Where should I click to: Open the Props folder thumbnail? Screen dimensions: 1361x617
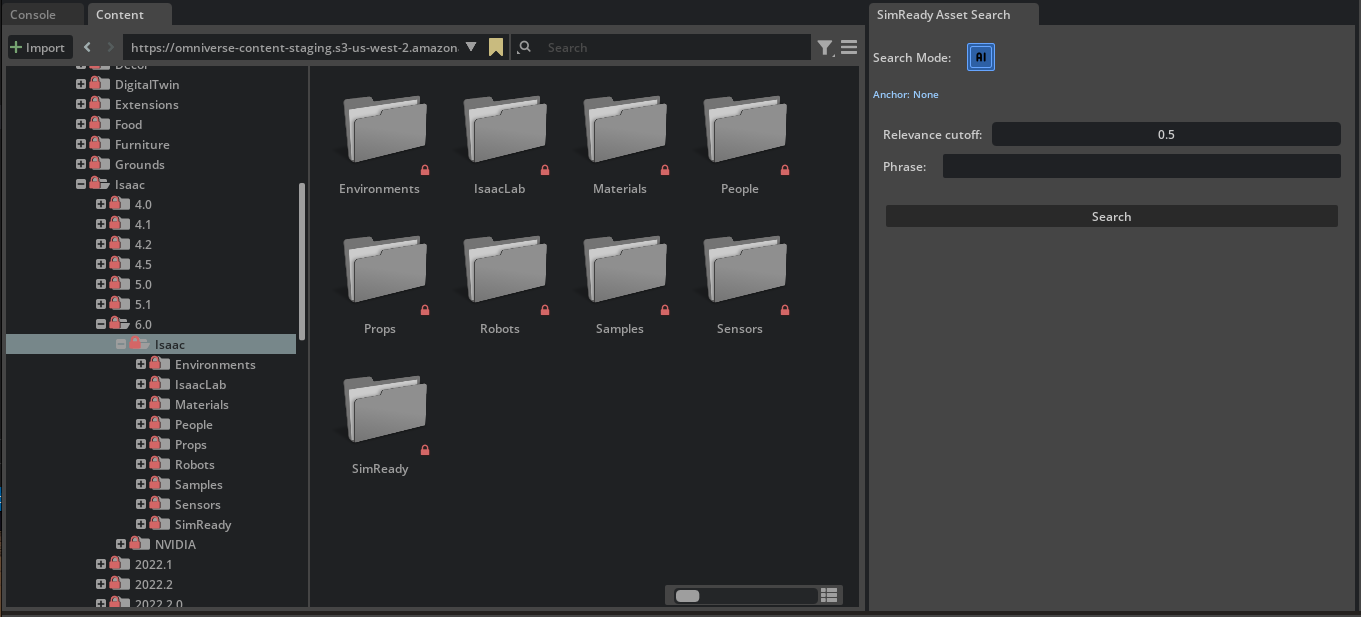[385, 270]
